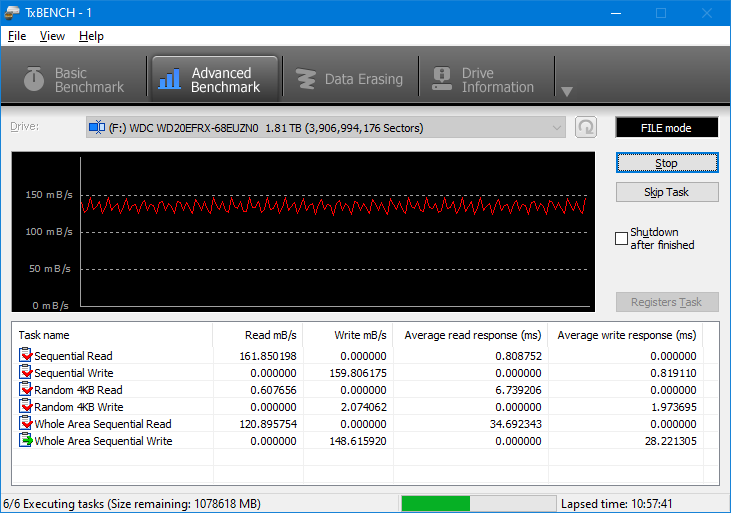
Task: Click the write response value 1.973695
Action: [x=674, y=407]
